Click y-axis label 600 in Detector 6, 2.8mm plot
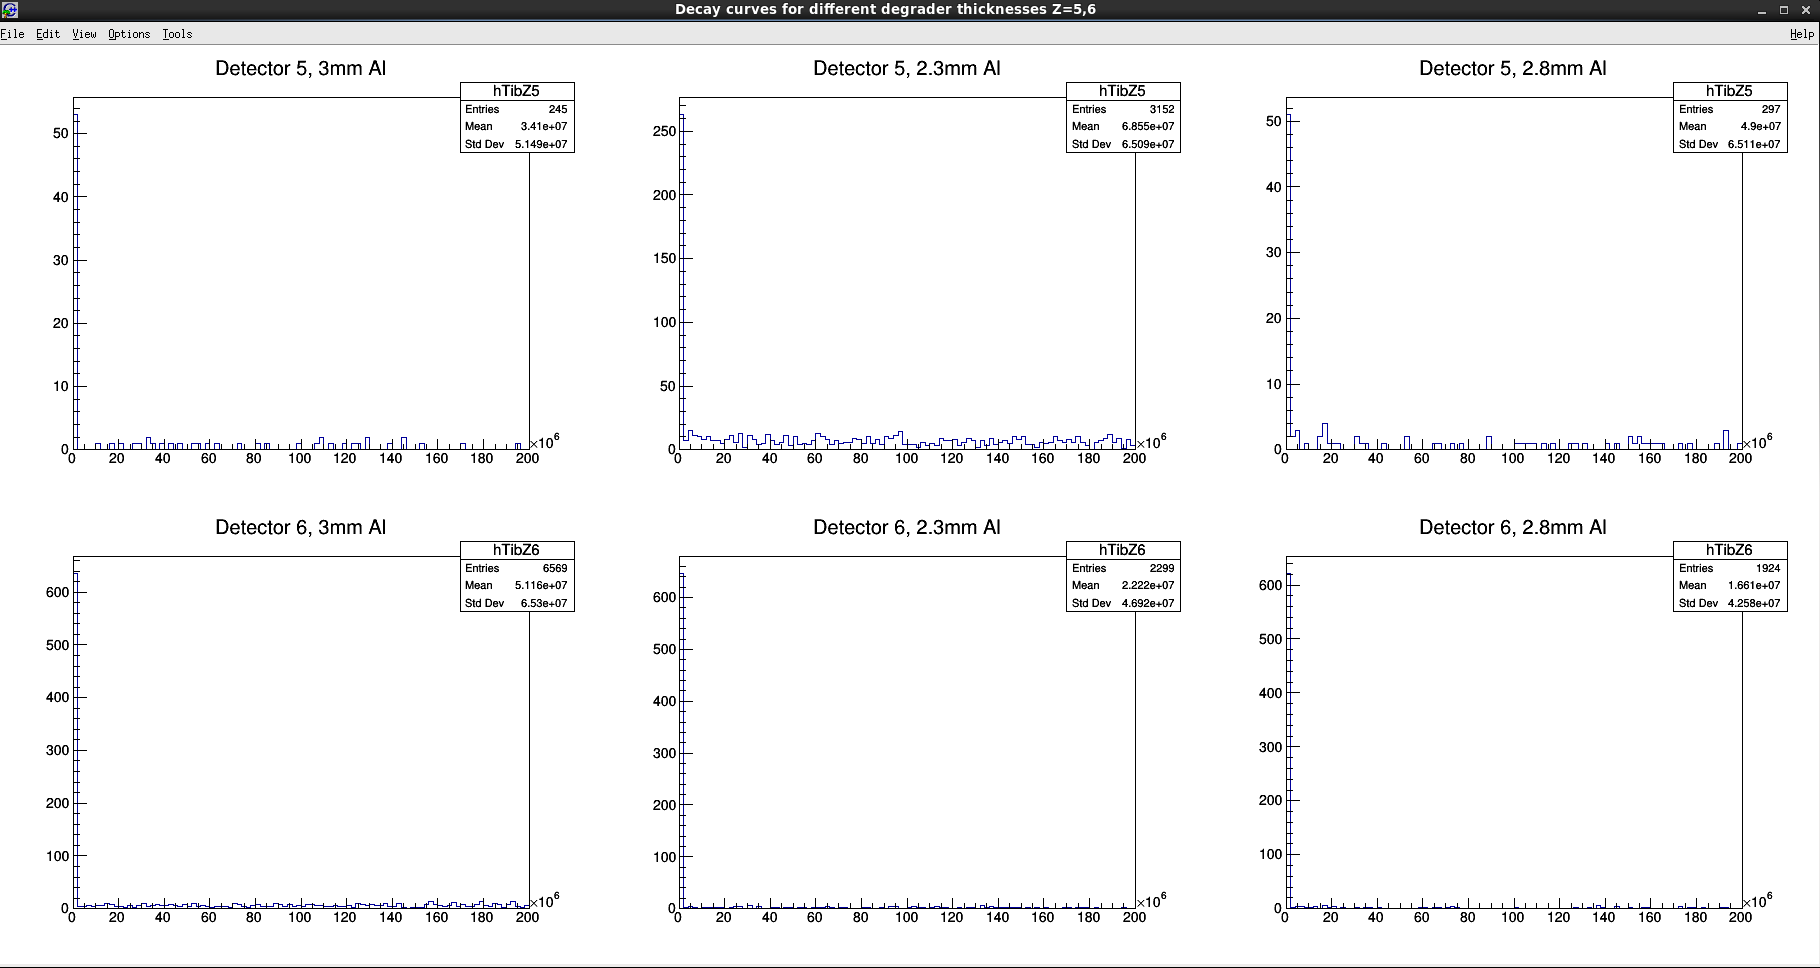The height and width of the screenshot is (968, 1820). click(x=1270, y=586)
